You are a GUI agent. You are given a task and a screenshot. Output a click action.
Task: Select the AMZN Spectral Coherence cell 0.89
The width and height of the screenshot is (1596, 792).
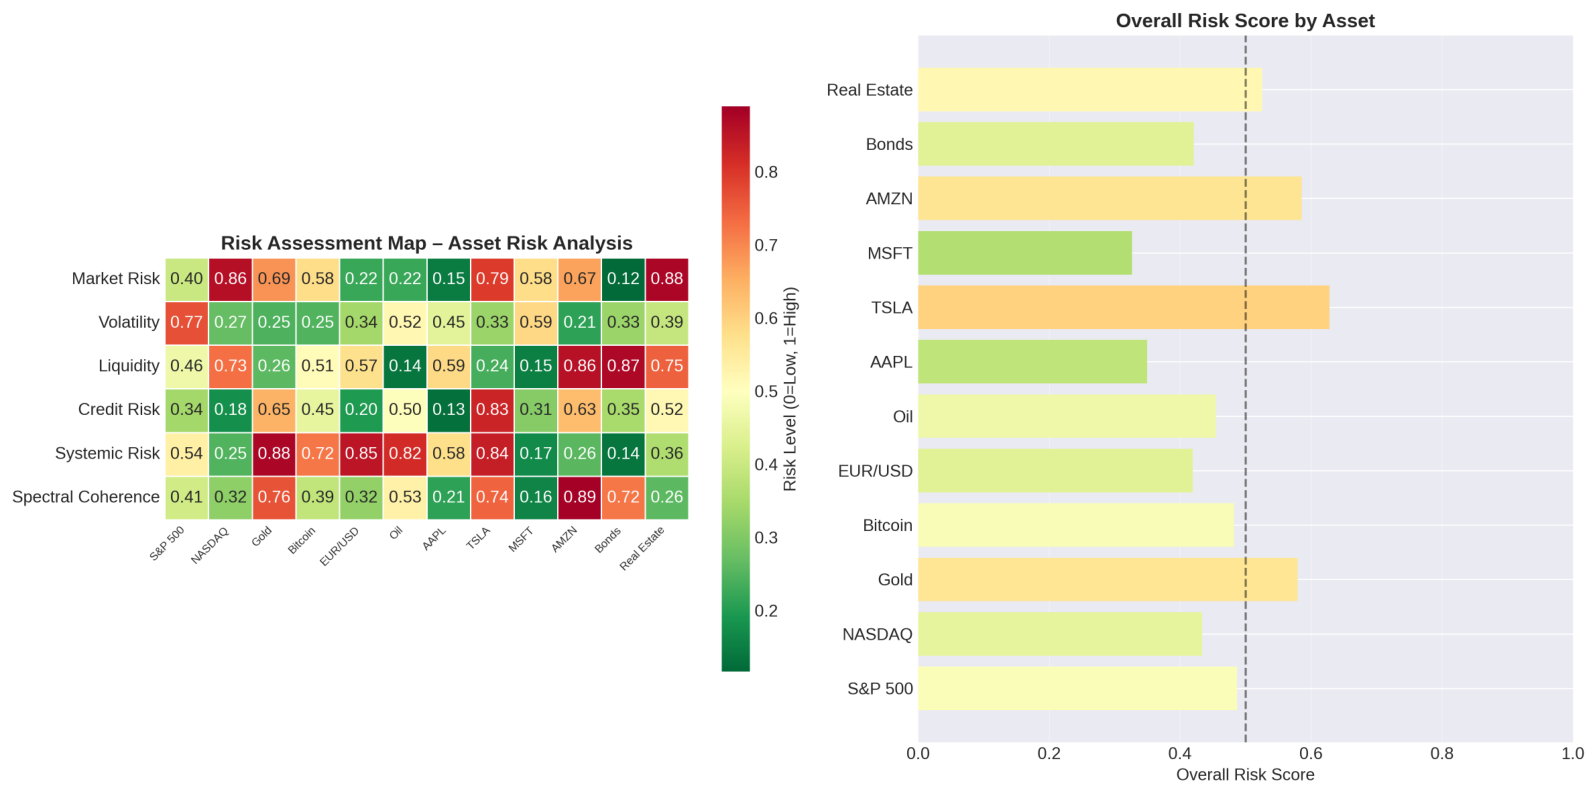coord(580,497)
